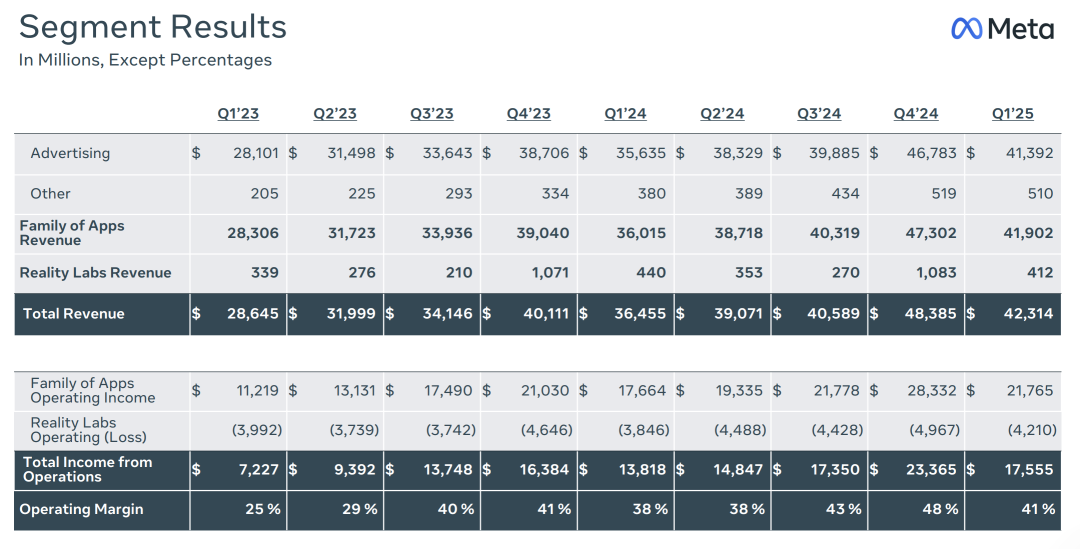This screenshot has width=1080, height=549.
Task: Select the Reality Labs Operating (Loss) label
Action: [x=88, y=430]
